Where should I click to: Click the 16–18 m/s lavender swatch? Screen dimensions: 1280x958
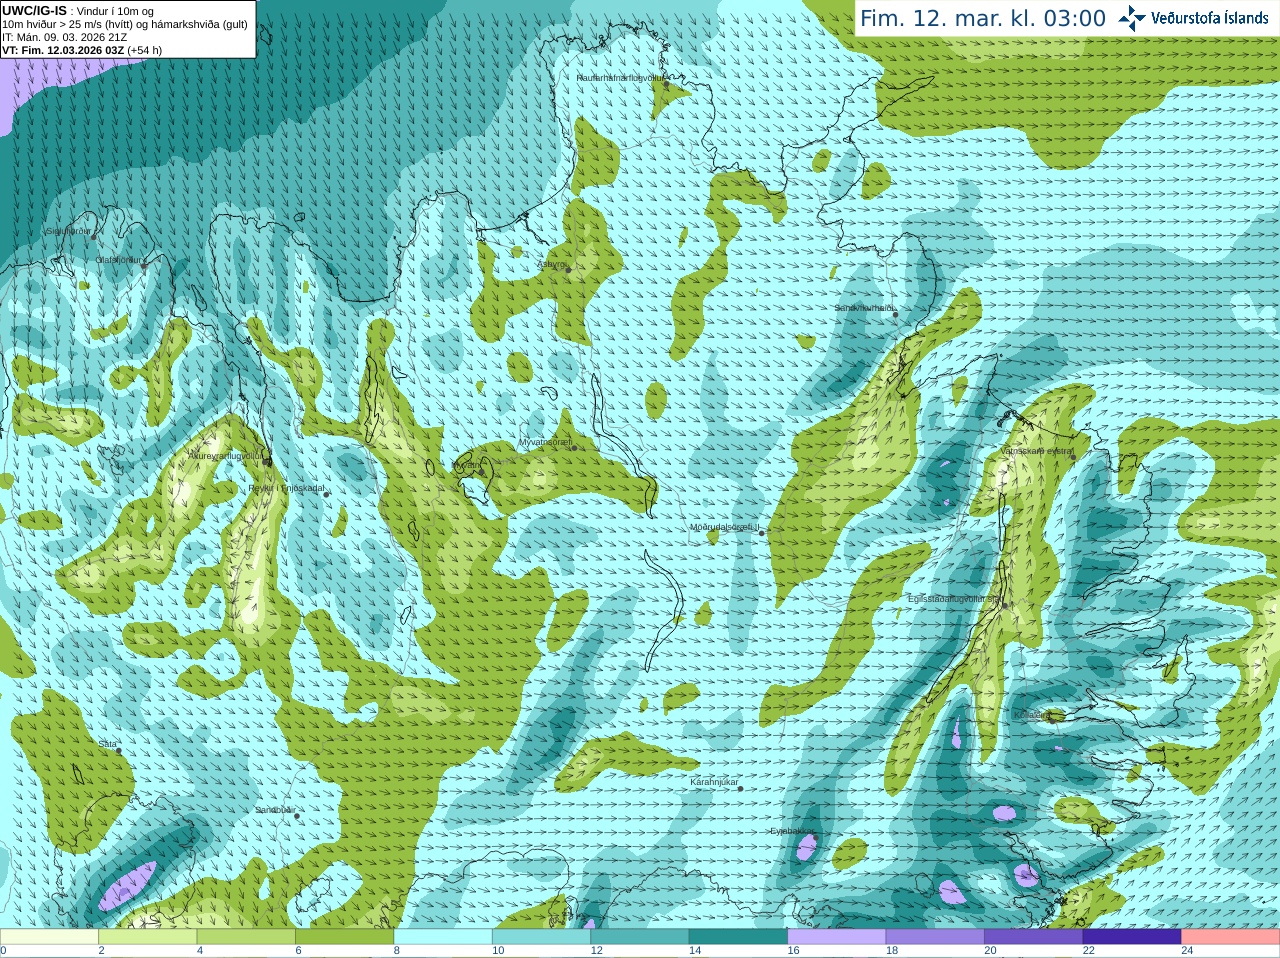click(x=837, y=937)
